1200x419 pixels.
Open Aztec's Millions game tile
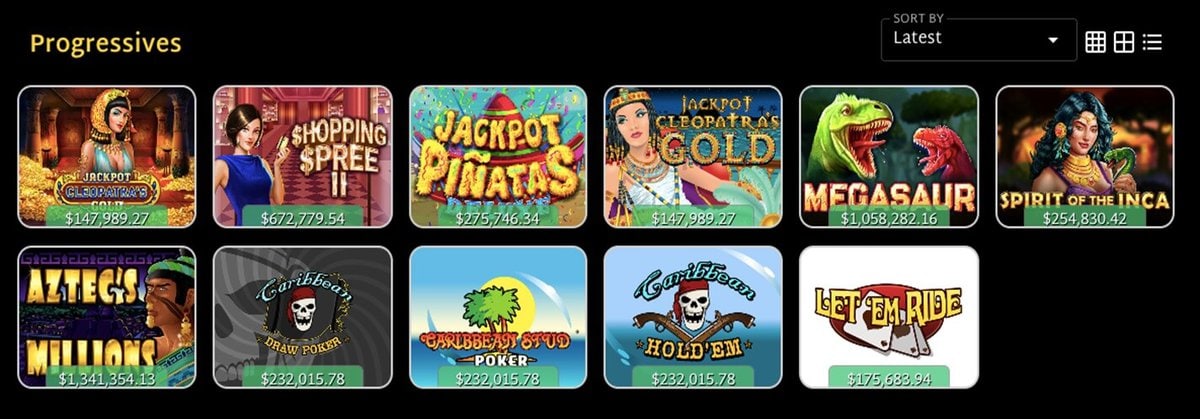(107, 317)
